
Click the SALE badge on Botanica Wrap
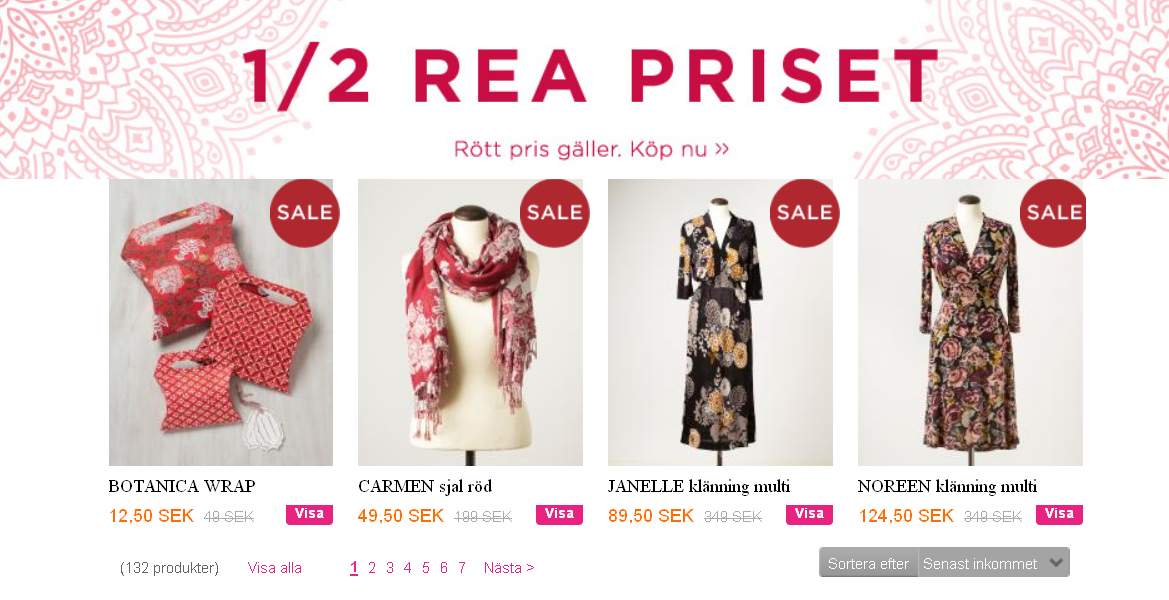(x=304, y=213)
